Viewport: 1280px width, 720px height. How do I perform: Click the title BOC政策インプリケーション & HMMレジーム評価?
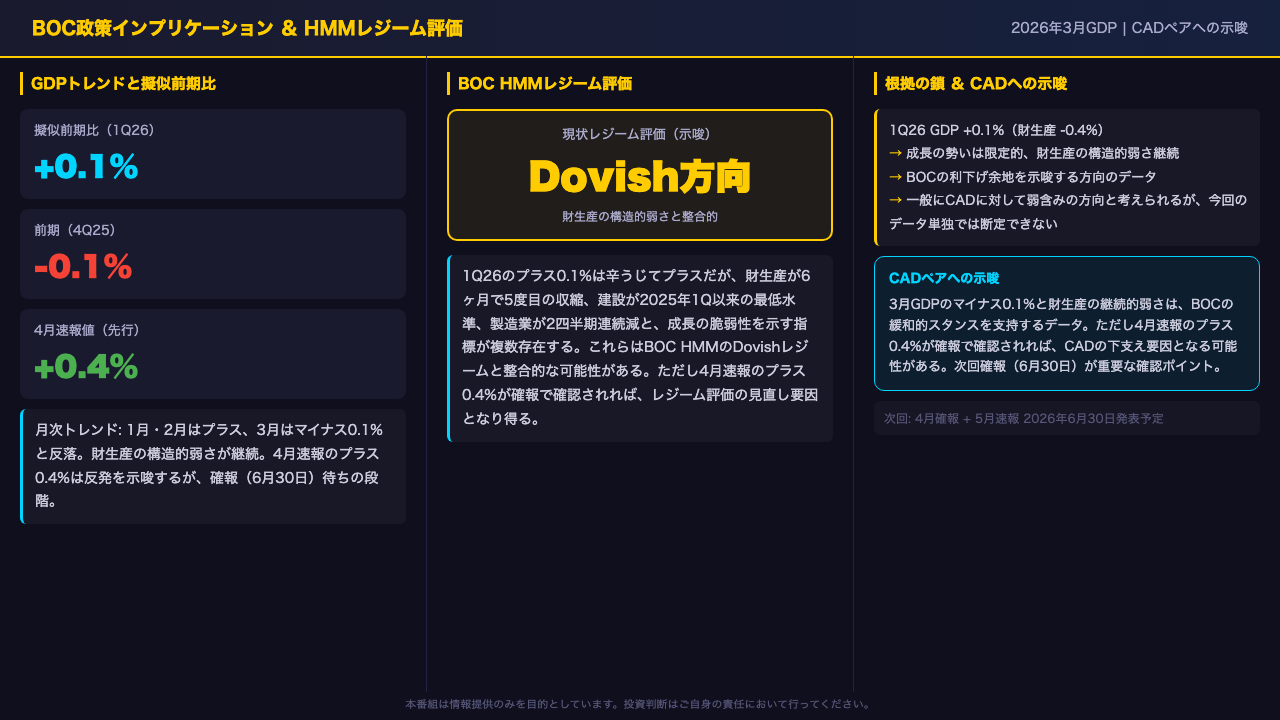pyautogui.click(x=247, y=28)
